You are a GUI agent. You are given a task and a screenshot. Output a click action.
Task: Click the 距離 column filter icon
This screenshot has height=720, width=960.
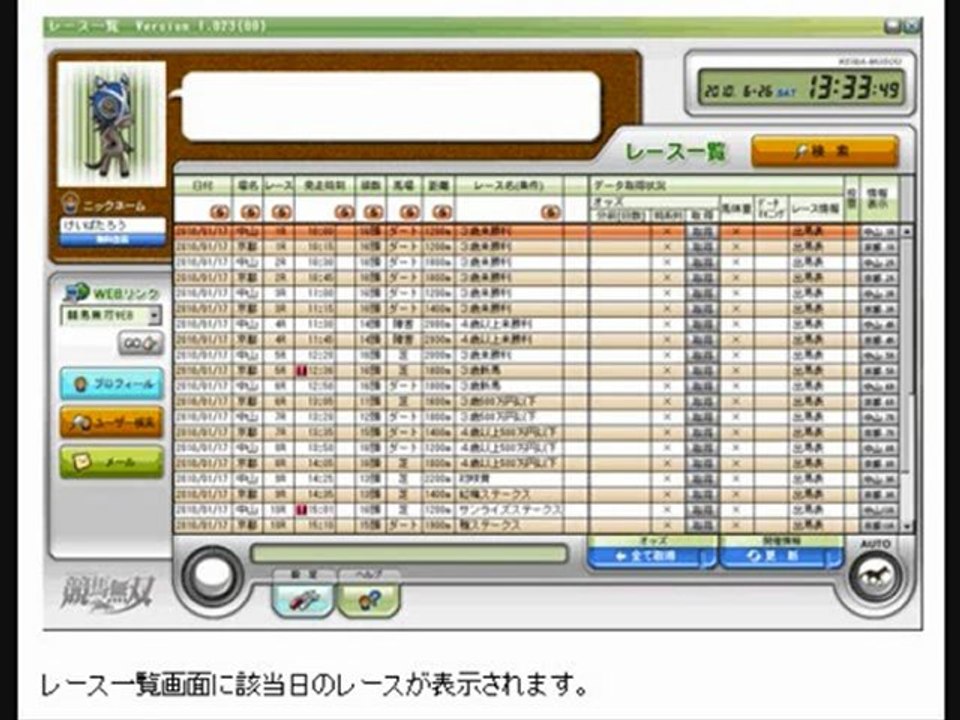(441, 212)
